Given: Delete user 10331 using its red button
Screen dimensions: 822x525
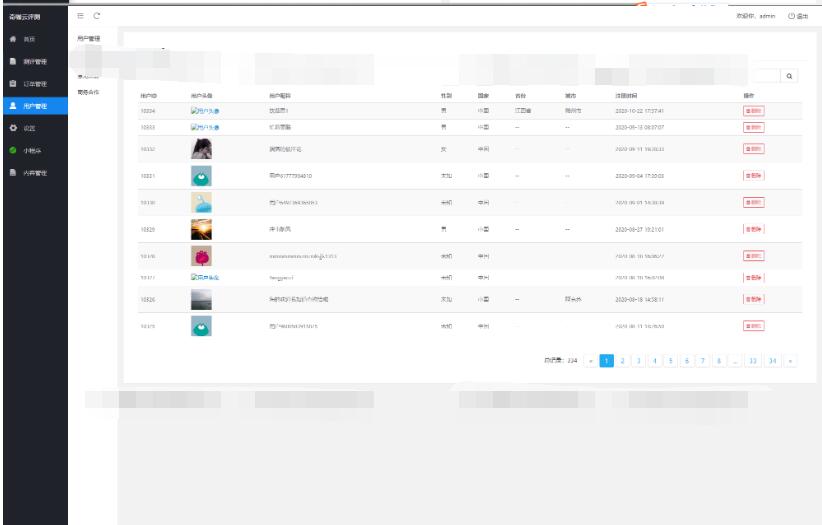Looking at the screenshot, I should [x=753, y=173].
